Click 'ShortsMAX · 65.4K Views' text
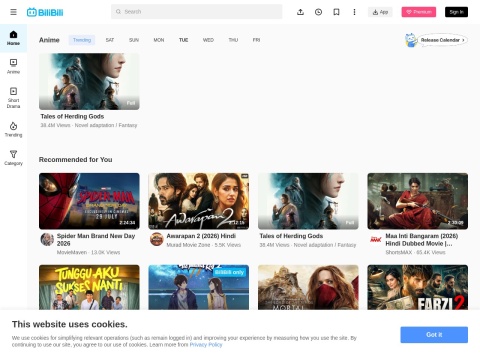This screenshot has width=480, height=360. [x=415, y=252]
